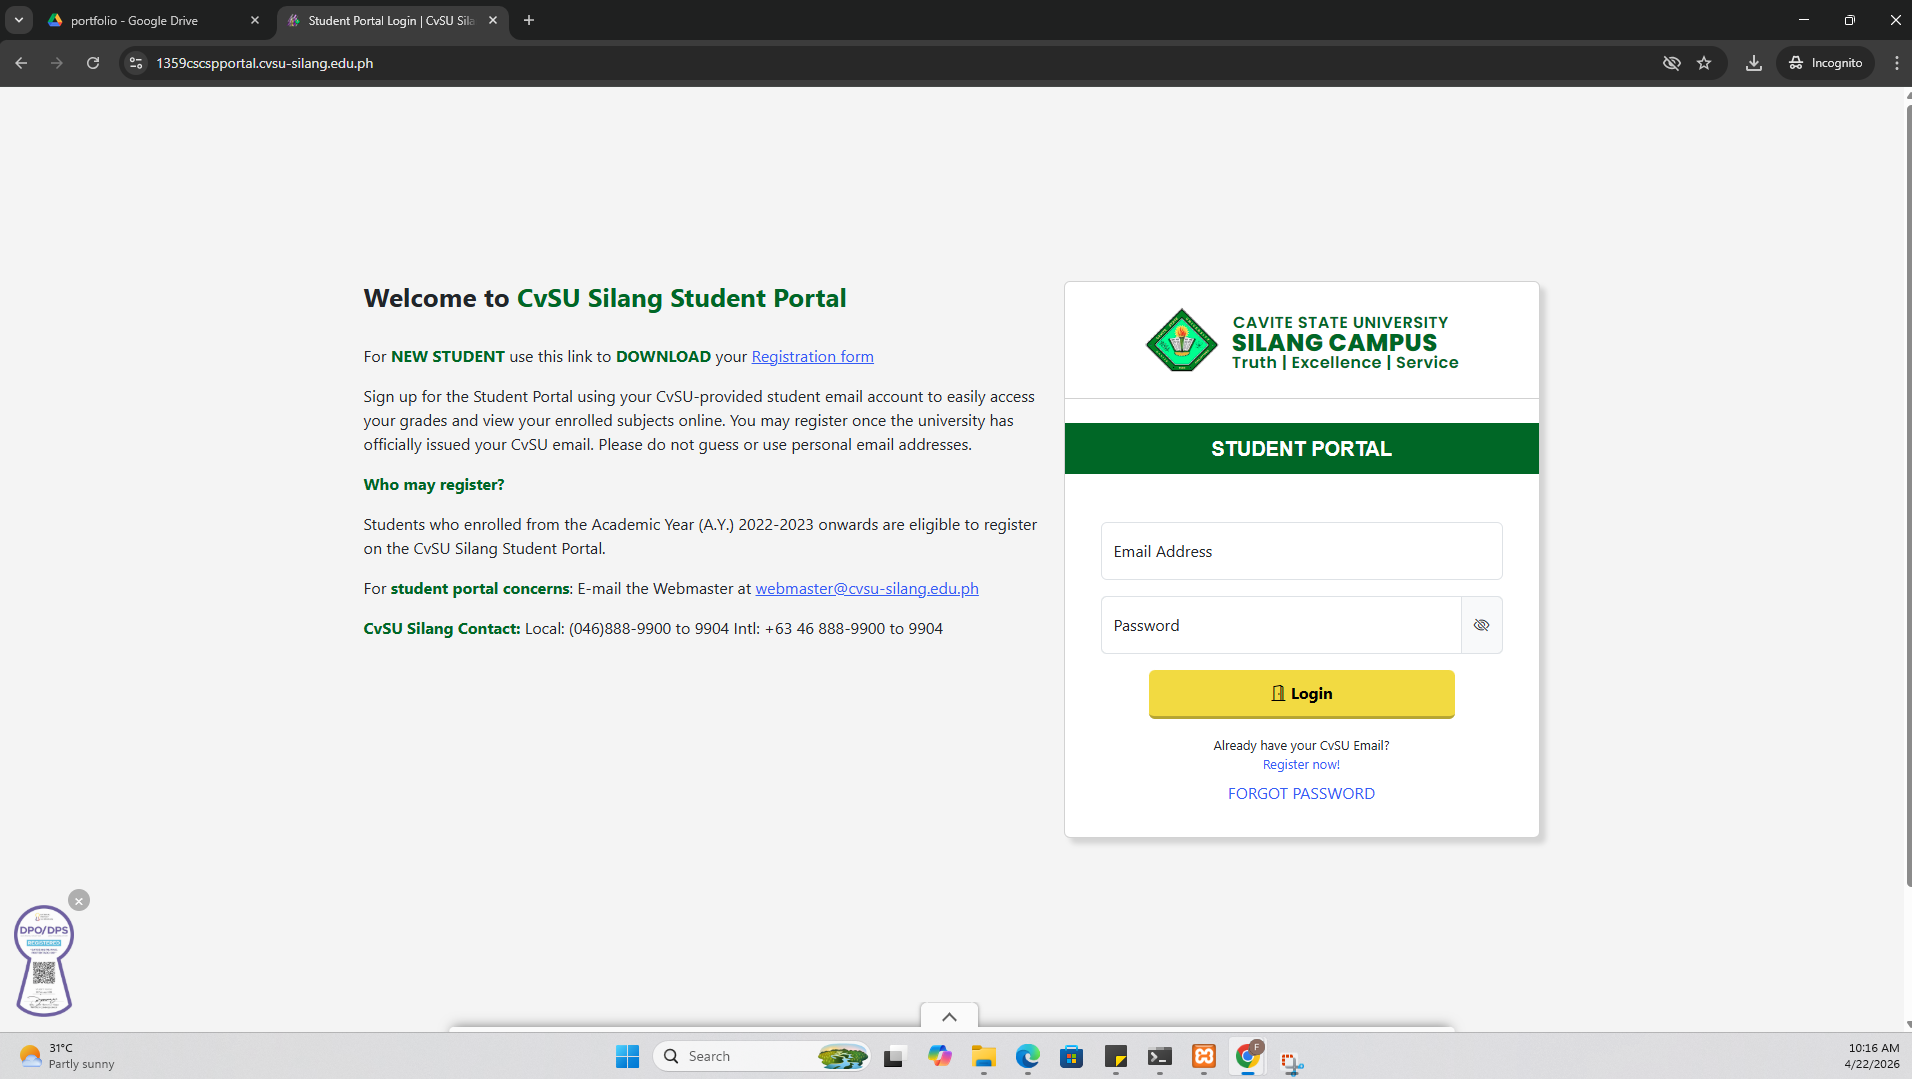Go back to previous page
This screenshot has width=1912, height=1079.
(x=21, y=63)
